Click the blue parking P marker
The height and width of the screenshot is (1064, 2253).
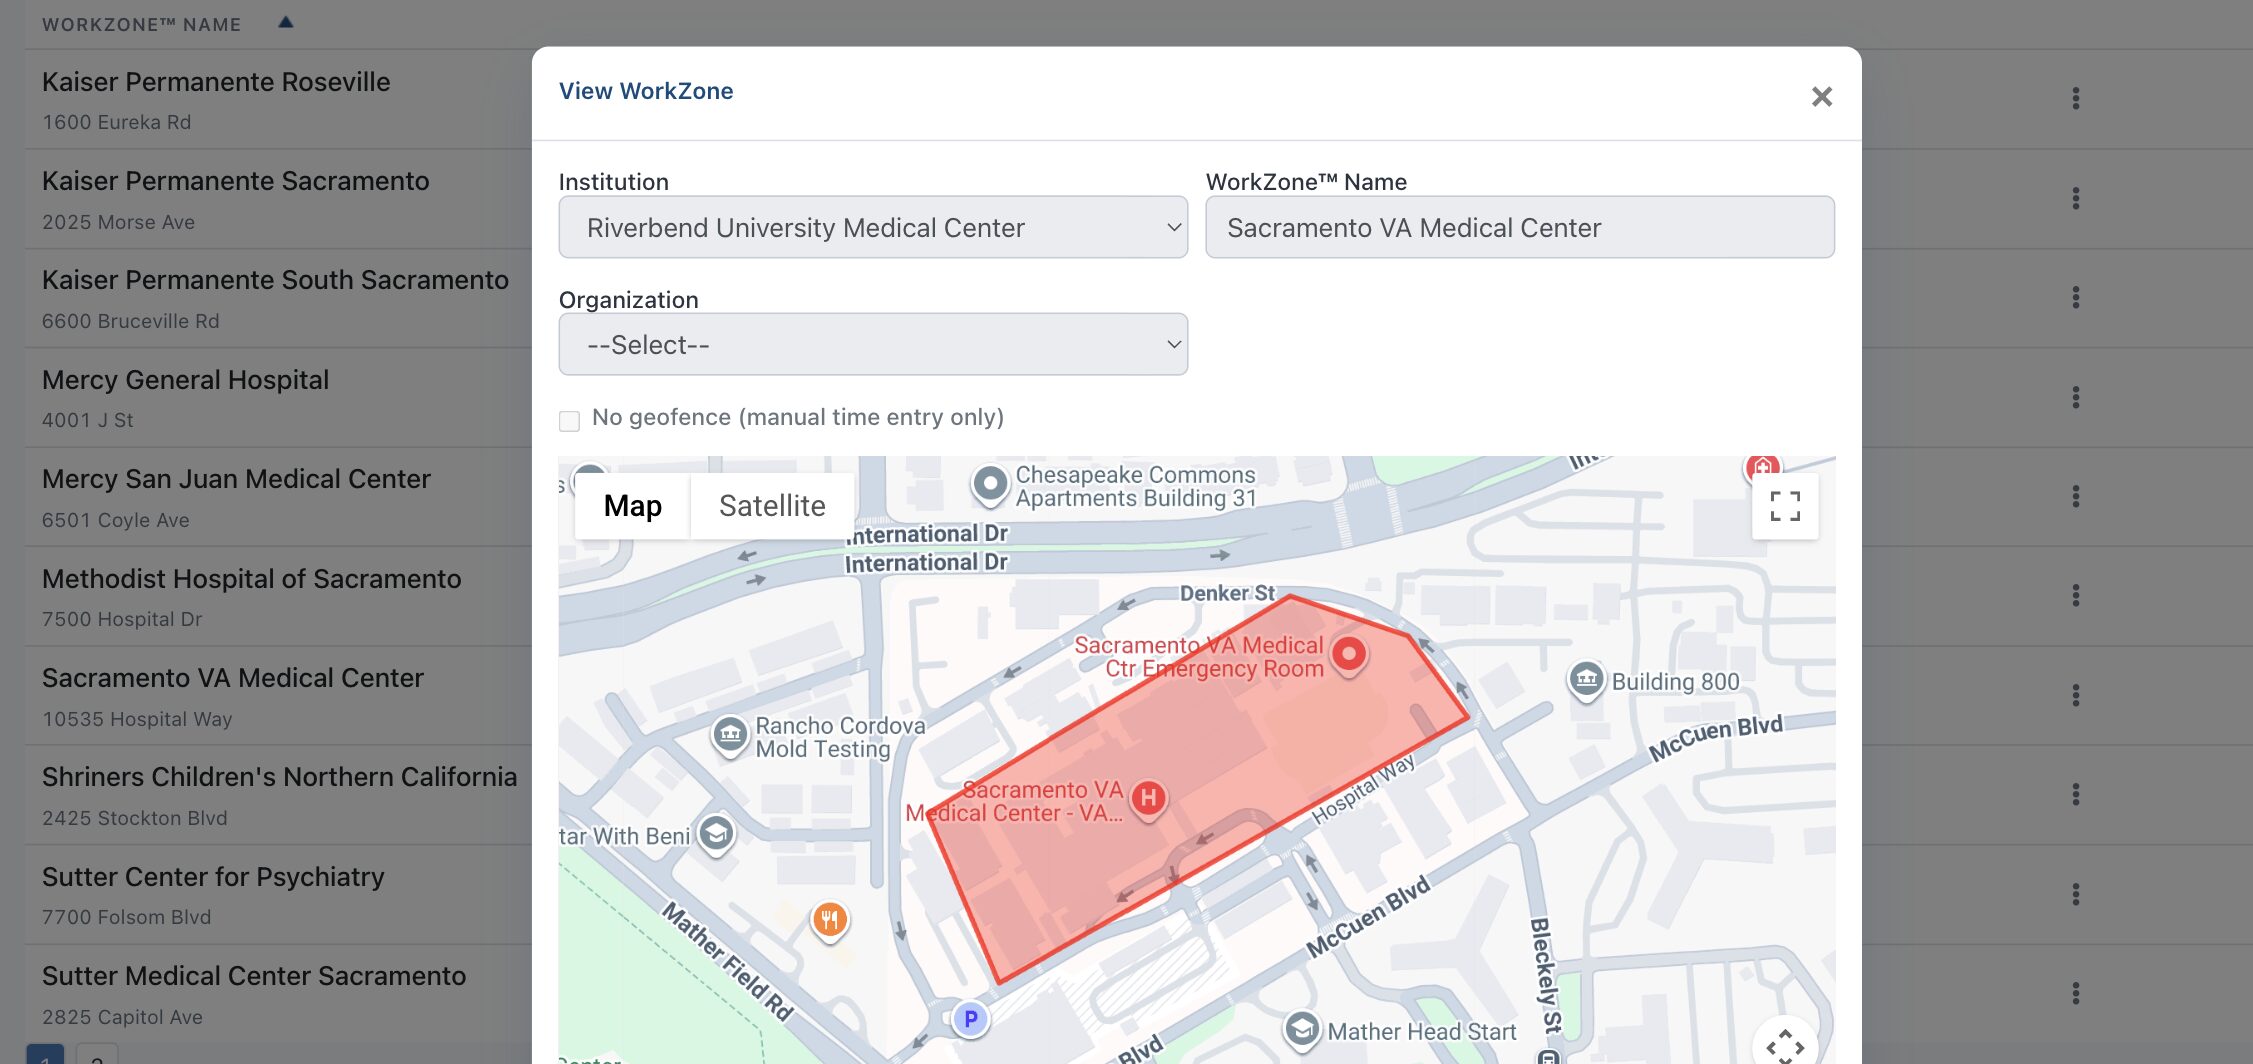970,1019
